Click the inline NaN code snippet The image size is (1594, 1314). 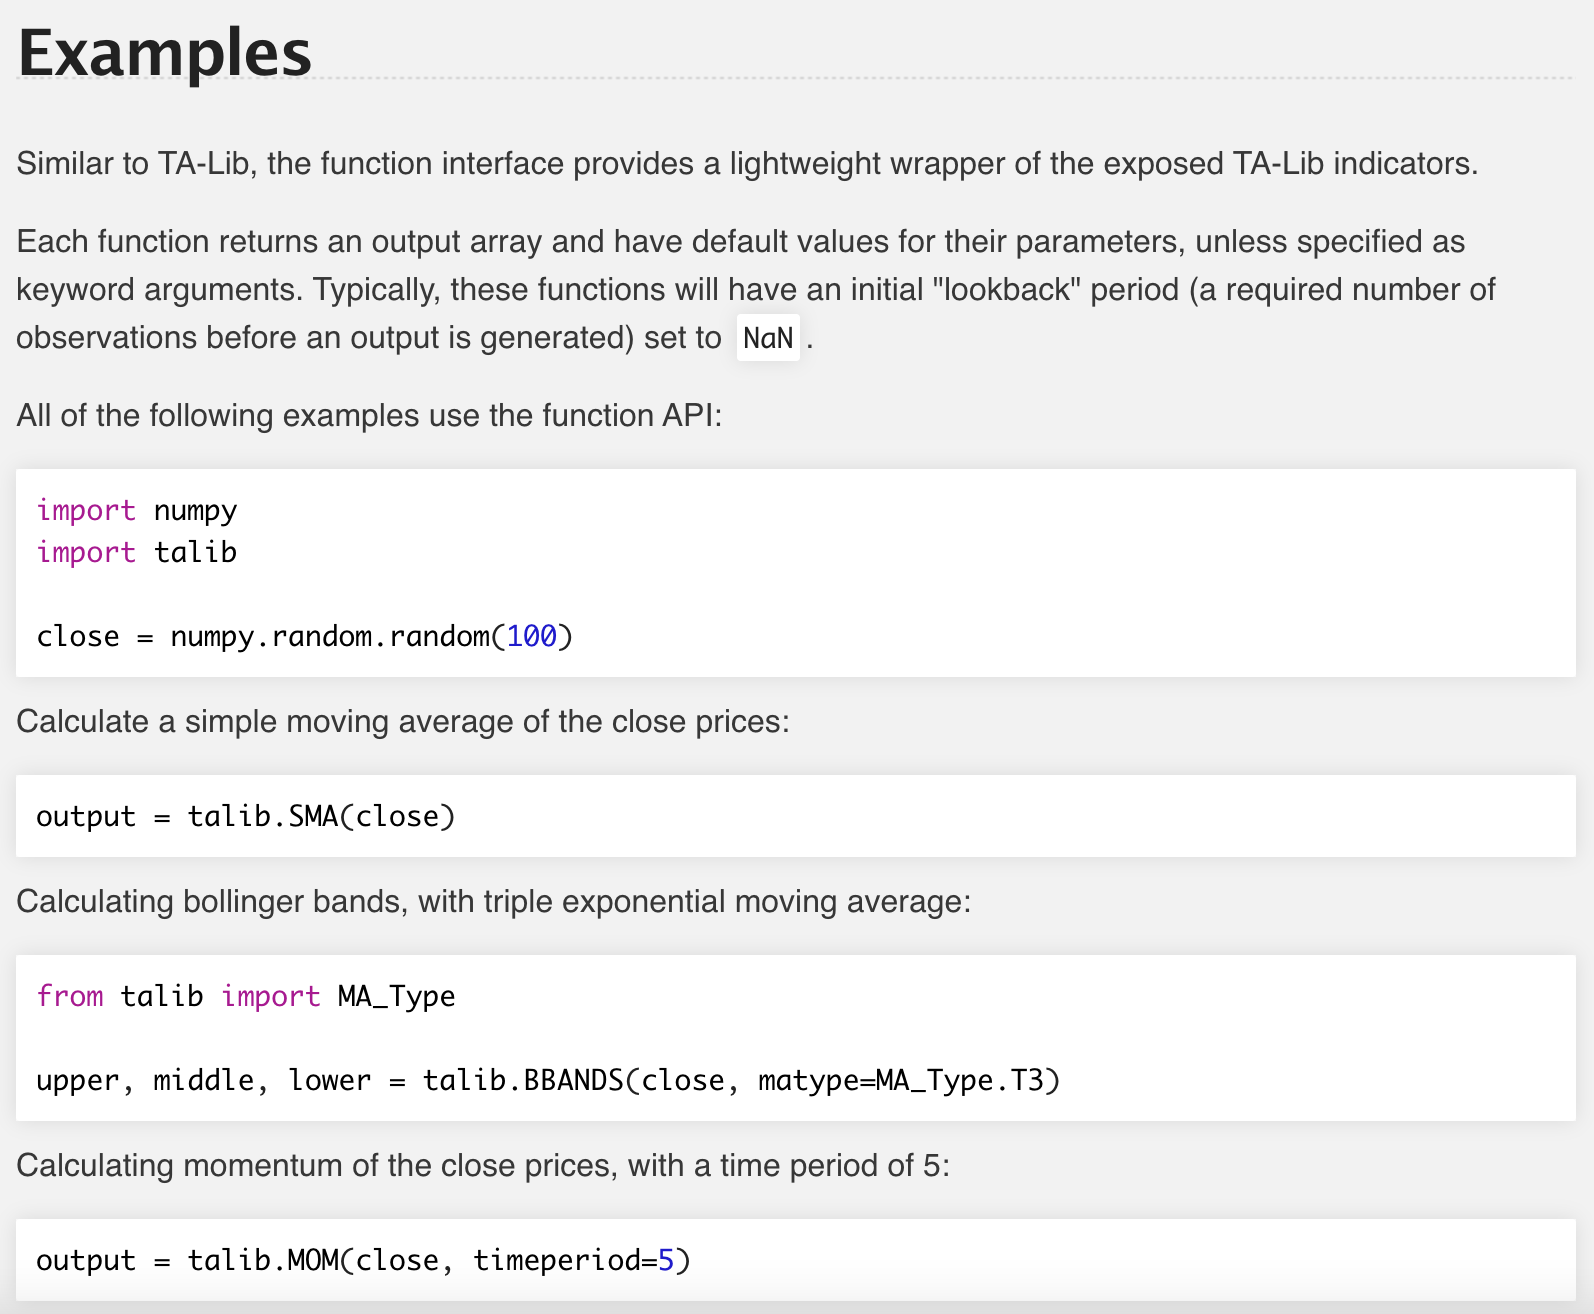click(x=767, y=338)
